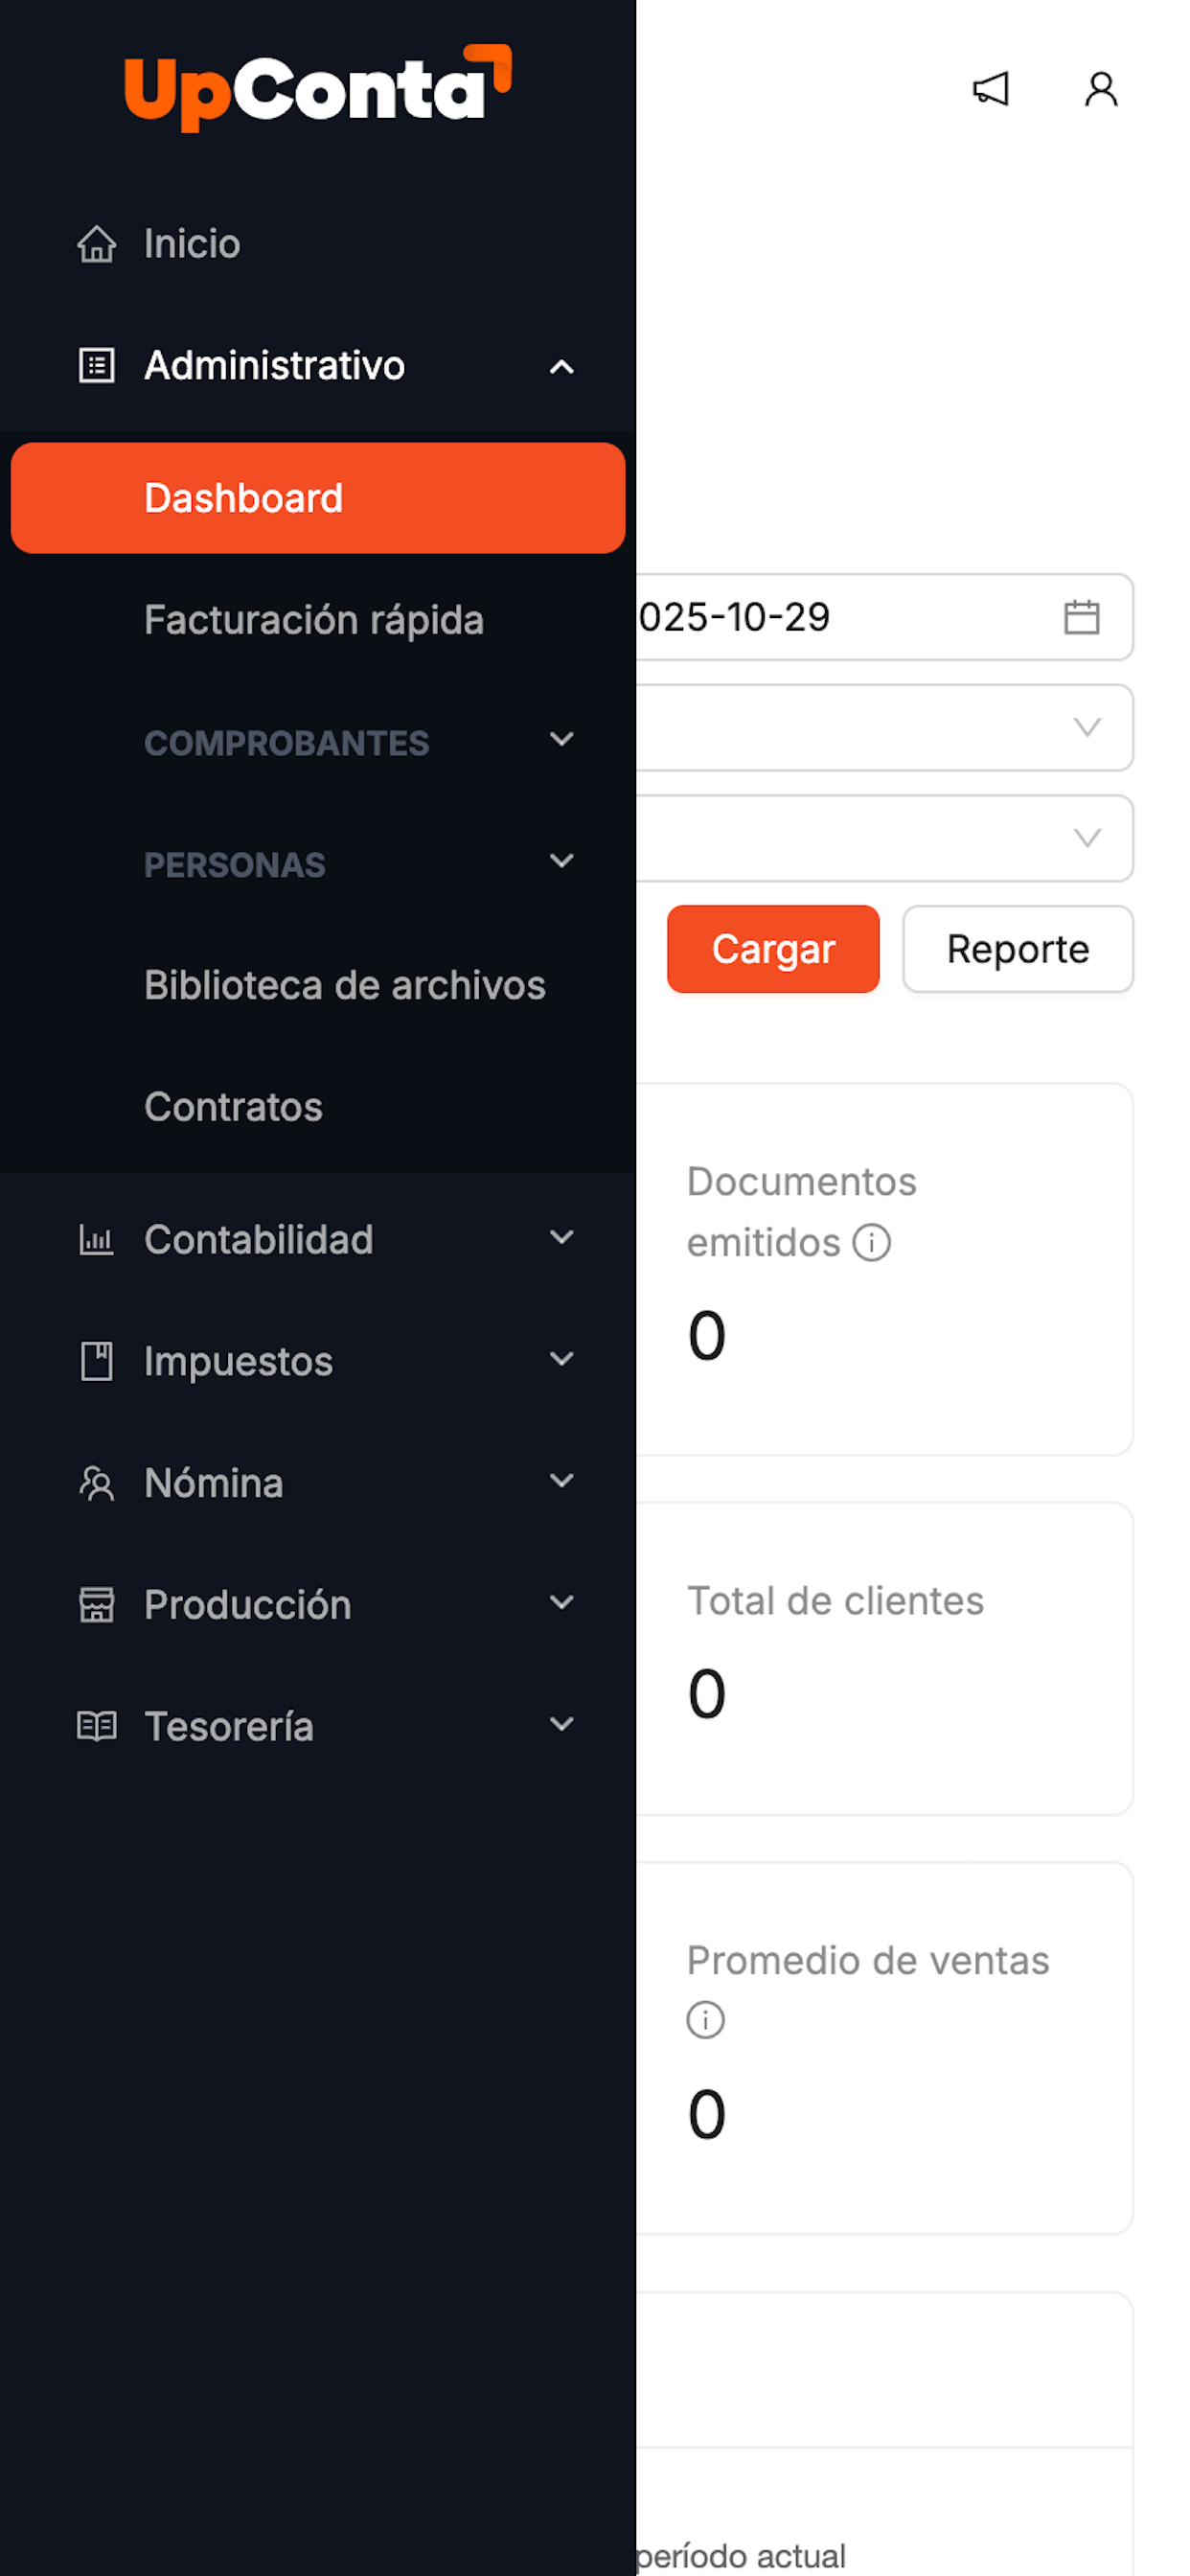
Task: Click the Documentos emitidos label
Action: pyautogui.click(x=801, y=1212)
